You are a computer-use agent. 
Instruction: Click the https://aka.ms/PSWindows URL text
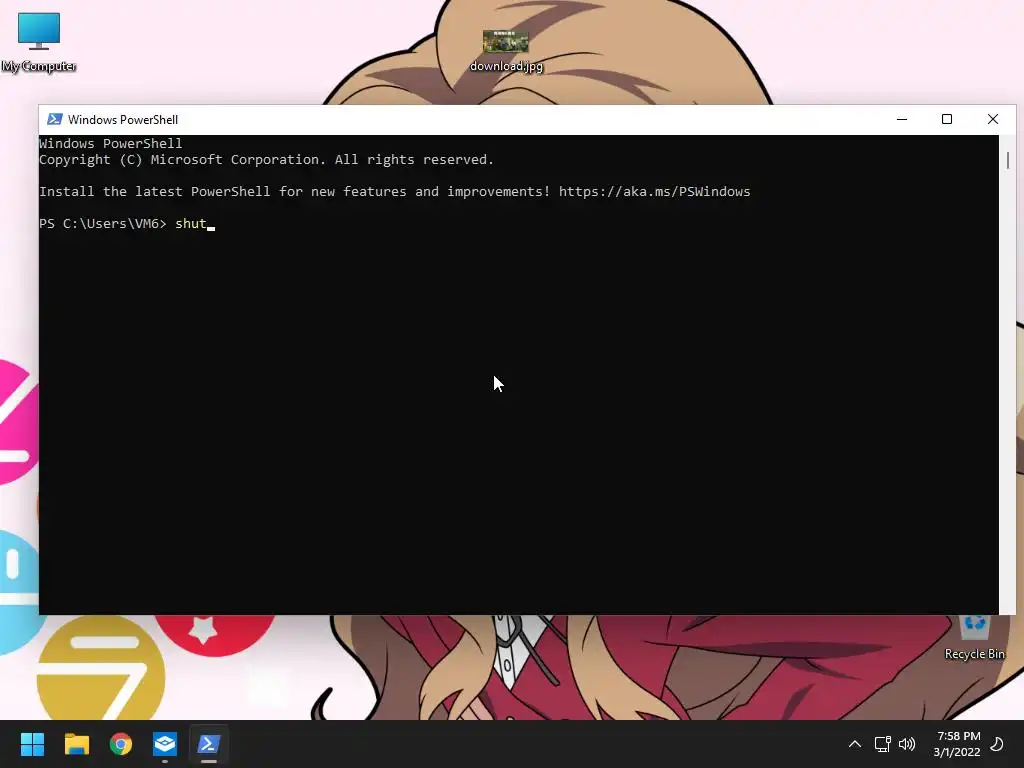[x=654, y=191]
